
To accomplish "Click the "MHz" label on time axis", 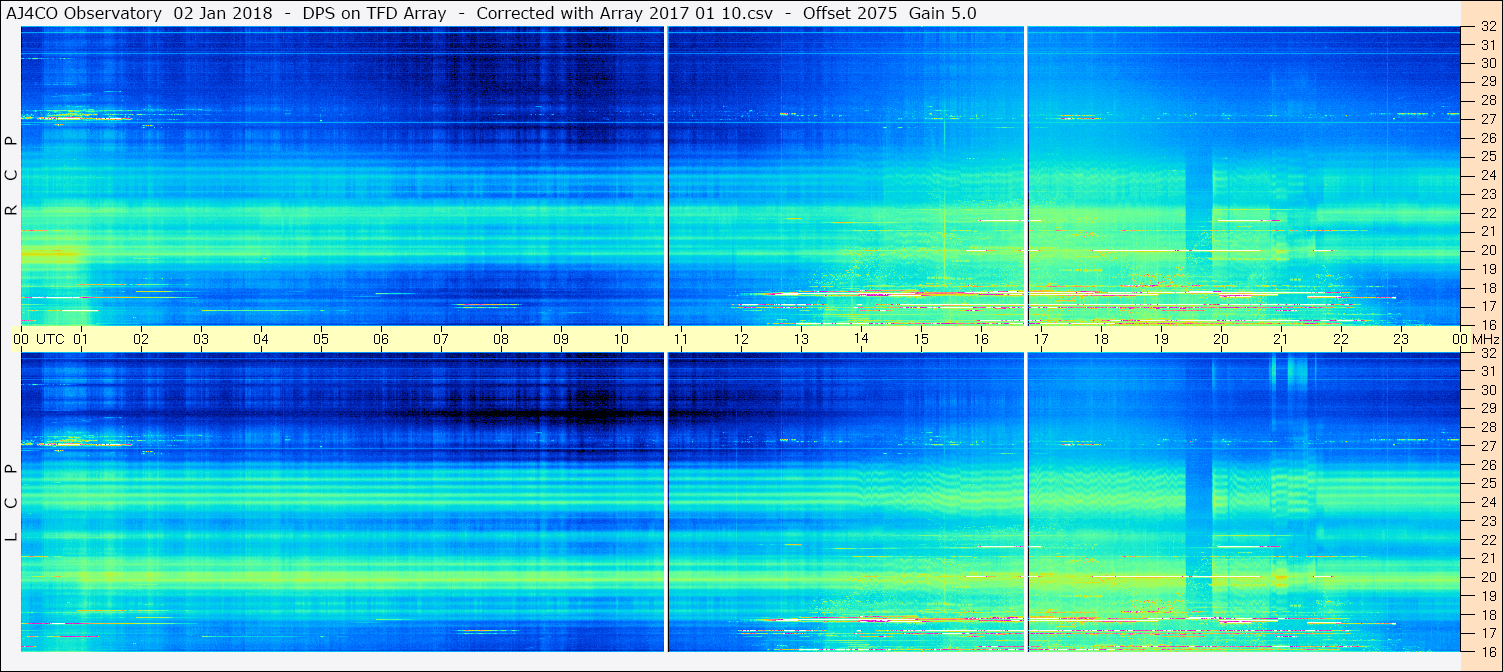I will [1484, 339].
